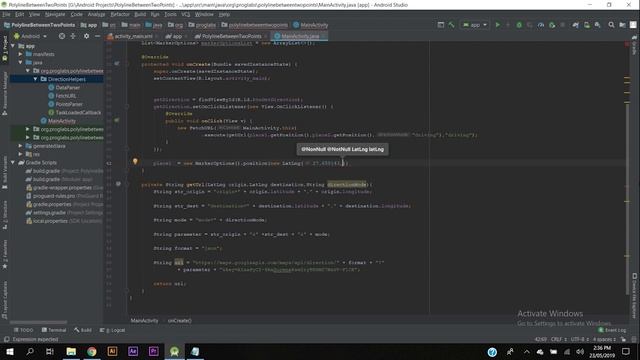Open PointsParser class in project tree
The width and height of the screenshot is (640, 360).
[65, 104]
